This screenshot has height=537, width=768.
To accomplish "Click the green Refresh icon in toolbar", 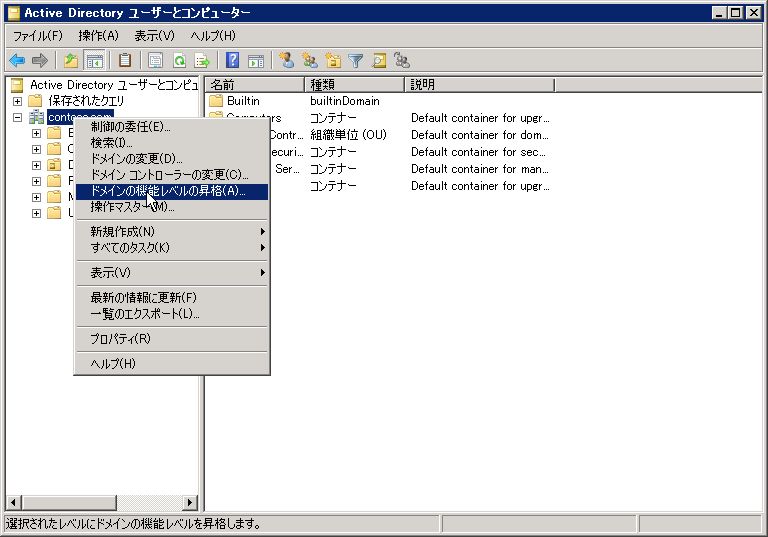I will [179, 61].
